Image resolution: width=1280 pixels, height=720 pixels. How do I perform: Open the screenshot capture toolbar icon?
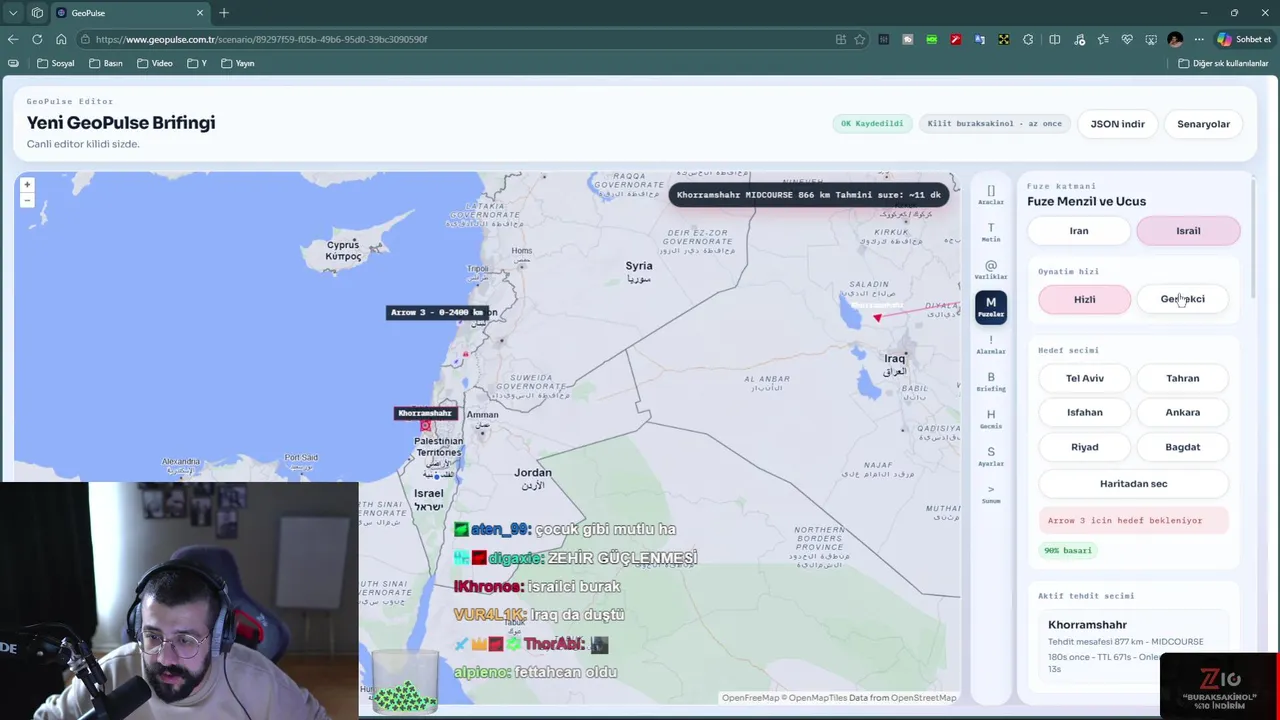pos(1151,39)
